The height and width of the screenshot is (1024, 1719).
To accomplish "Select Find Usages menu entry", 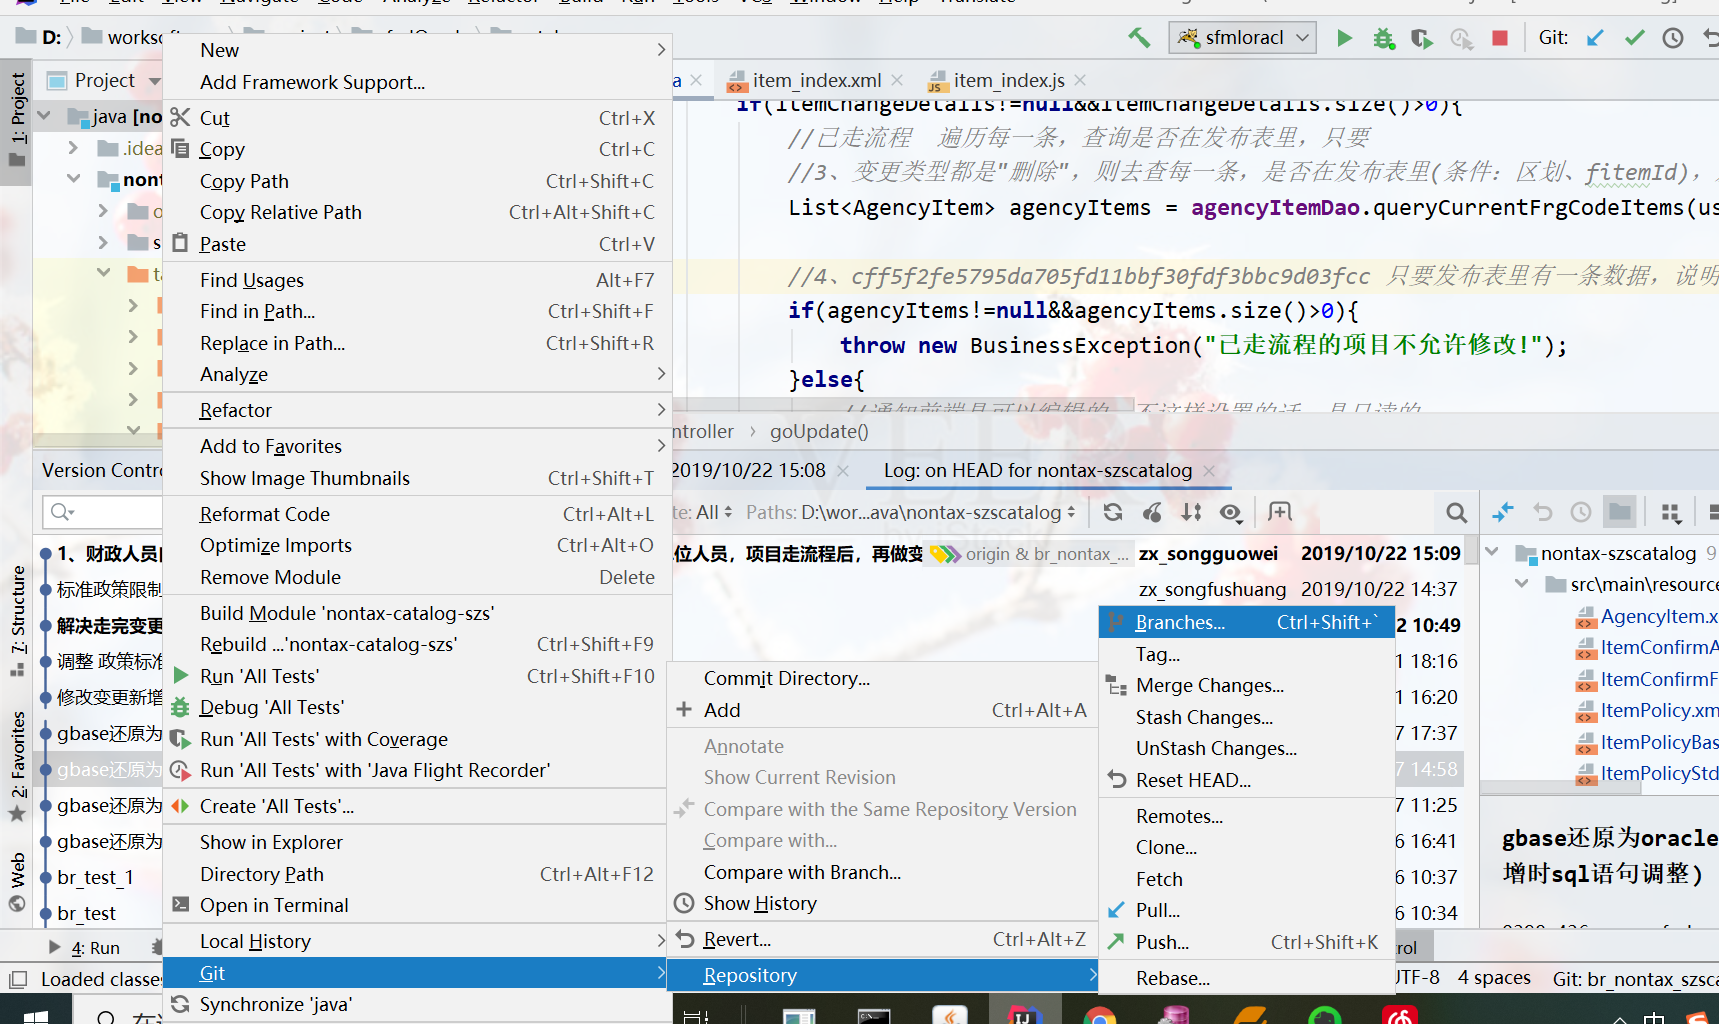I will pos(418,280).
